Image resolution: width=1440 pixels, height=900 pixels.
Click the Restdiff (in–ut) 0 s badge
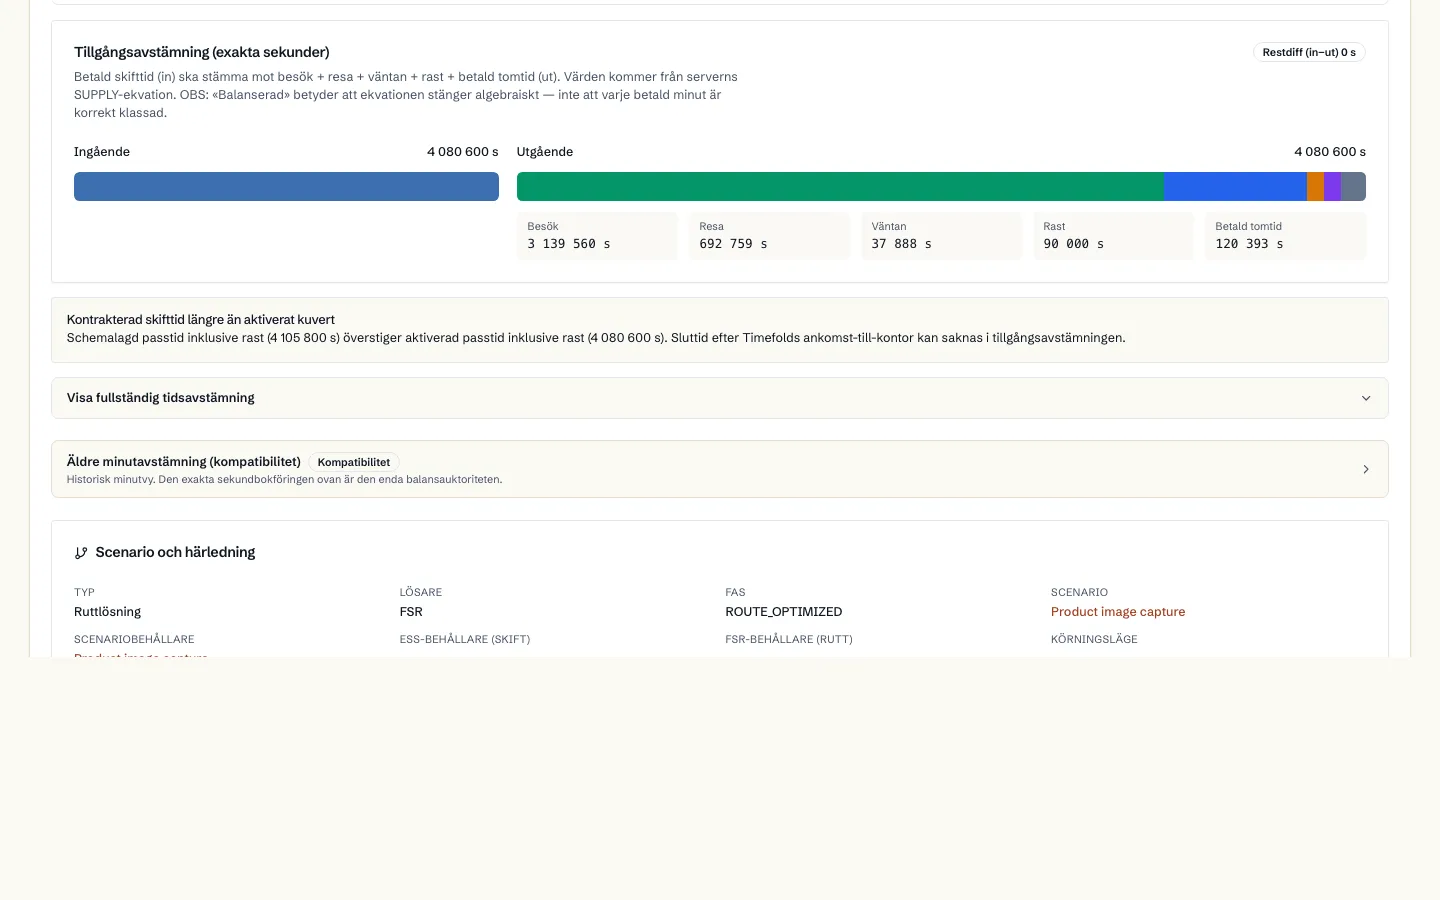coord(1309,52)
